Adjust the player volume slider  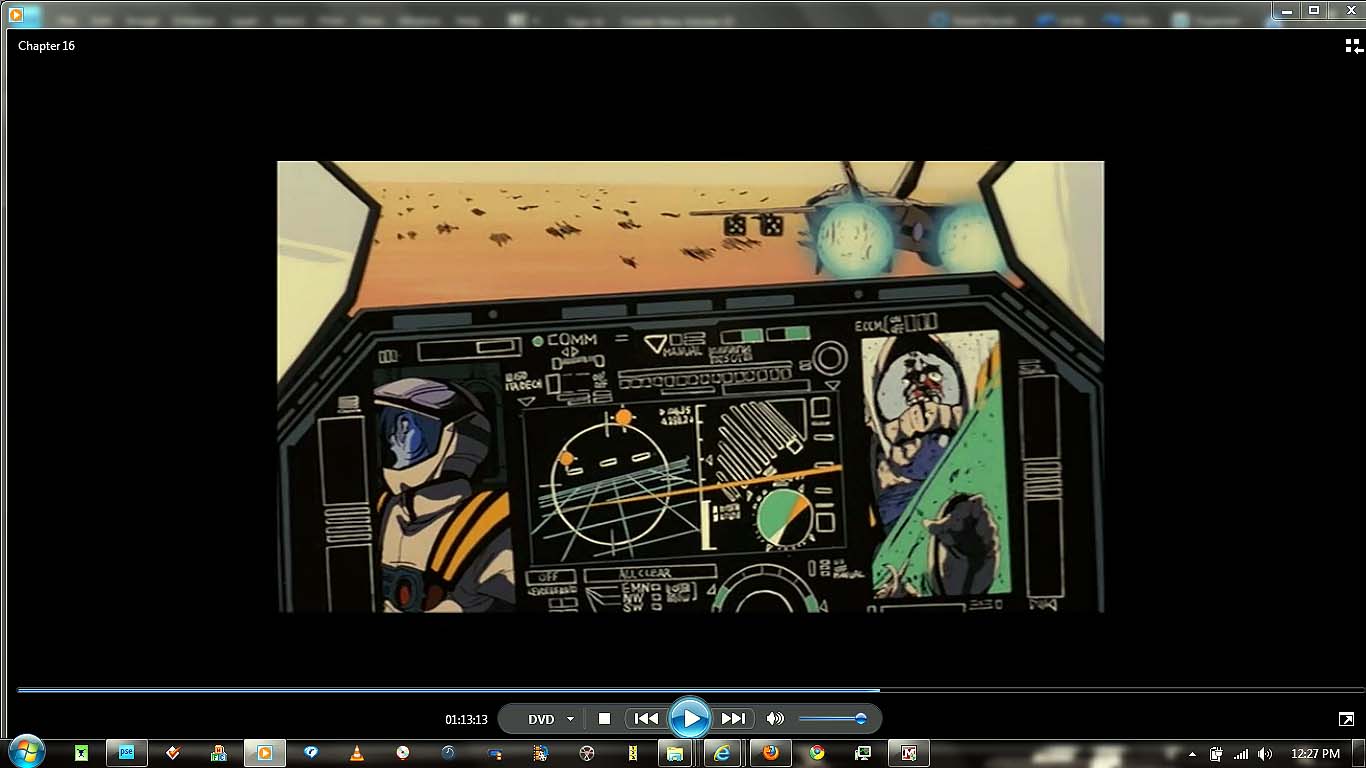tap(832, 718)
